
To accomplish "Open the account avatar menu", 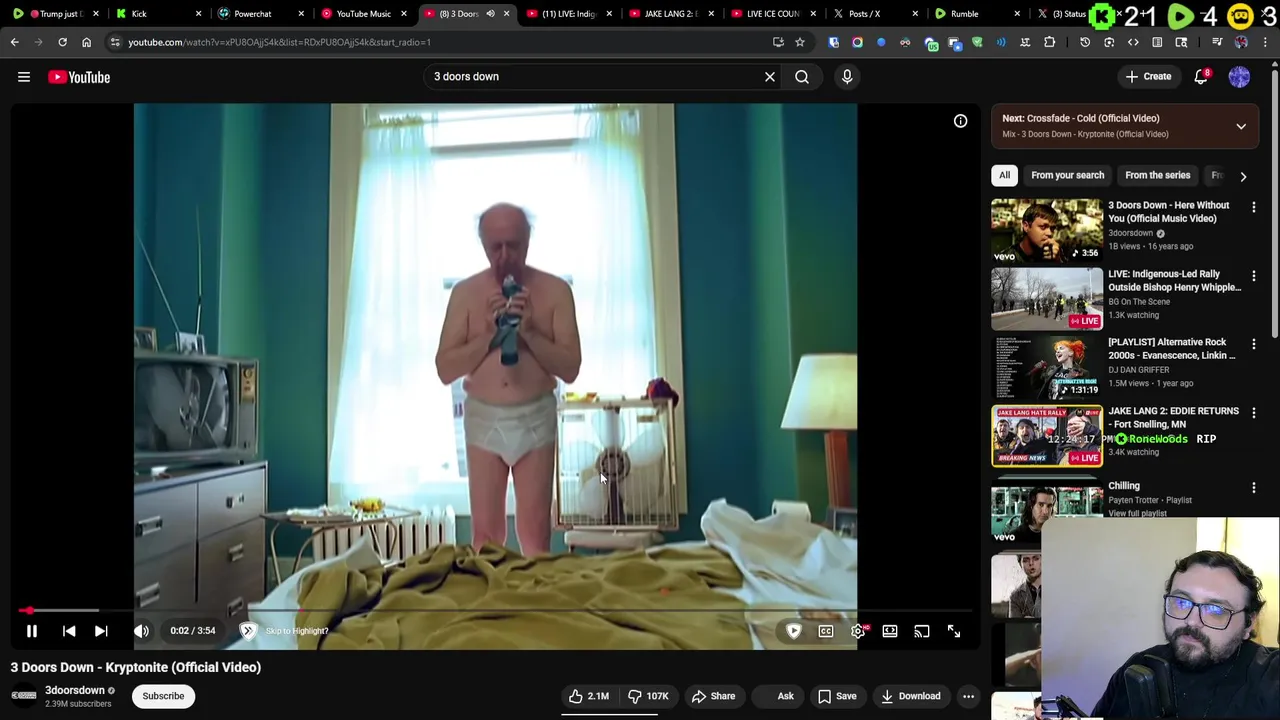I will [1239, 77].
